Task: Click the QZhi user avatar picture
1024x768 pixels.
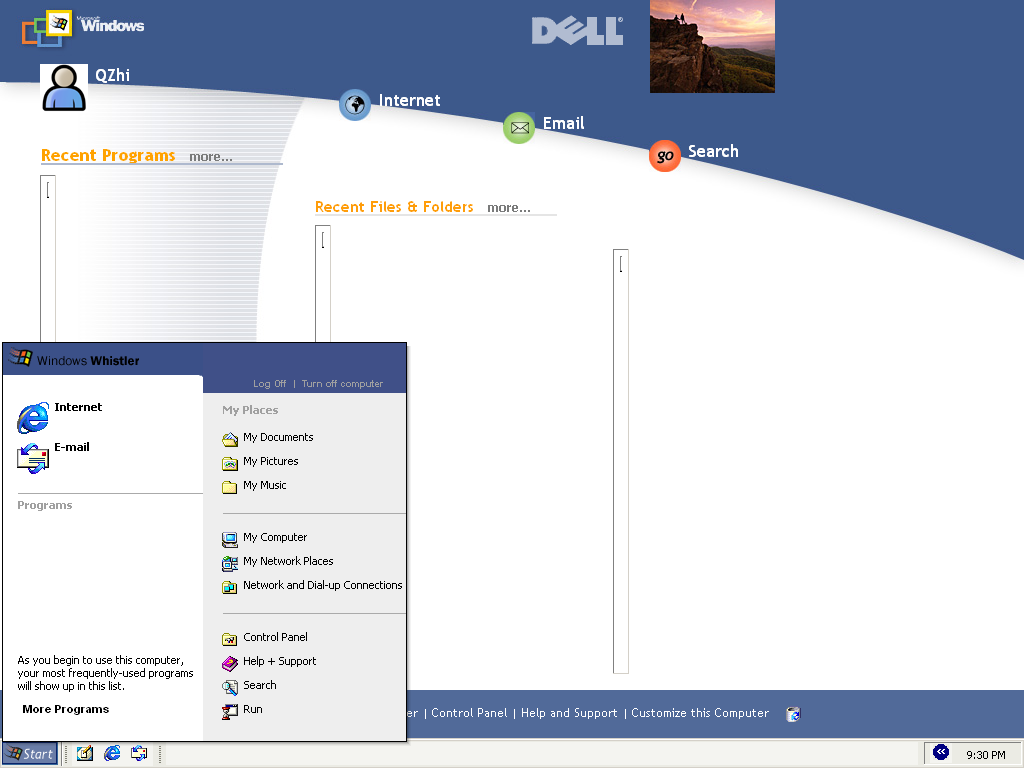Action: 64,88
